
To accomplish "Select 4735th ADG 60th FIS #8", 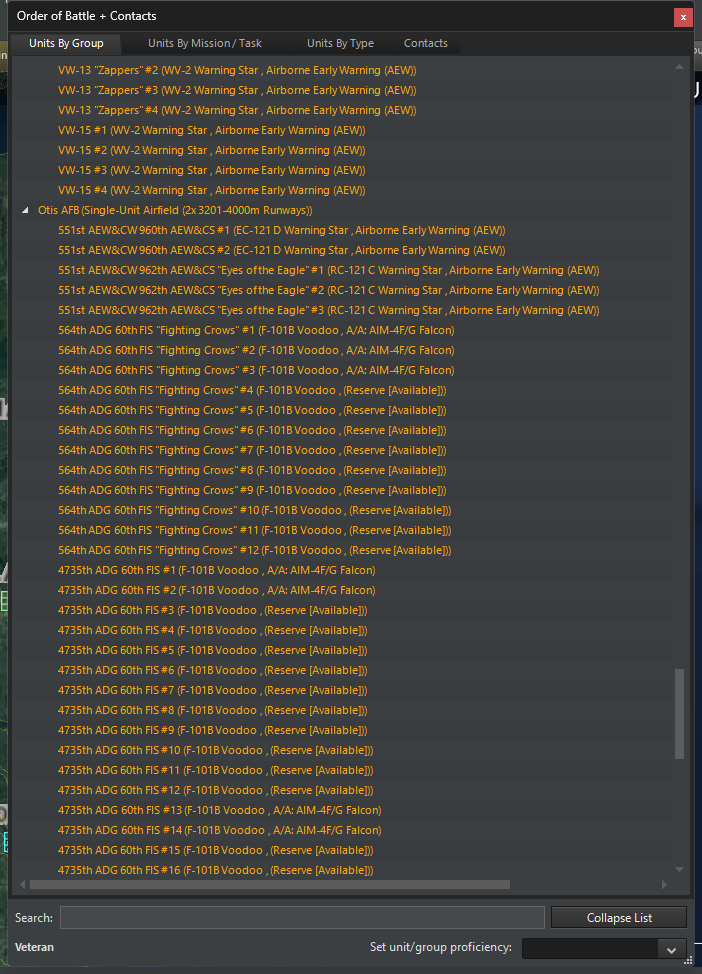I will click(x=213, y=710).
